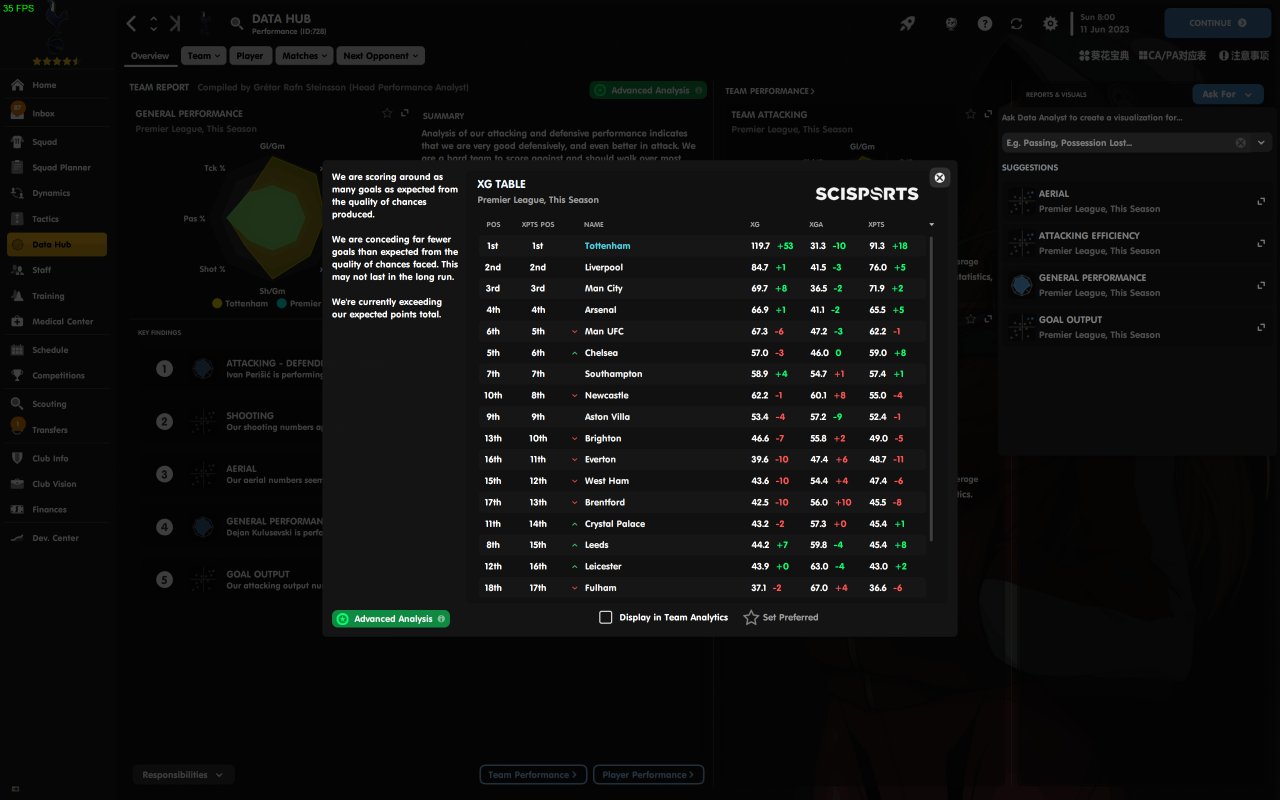Click the Team Performance button at the bottom
The height and width of the screenshot is (800, 1280).
click(533, 775)
